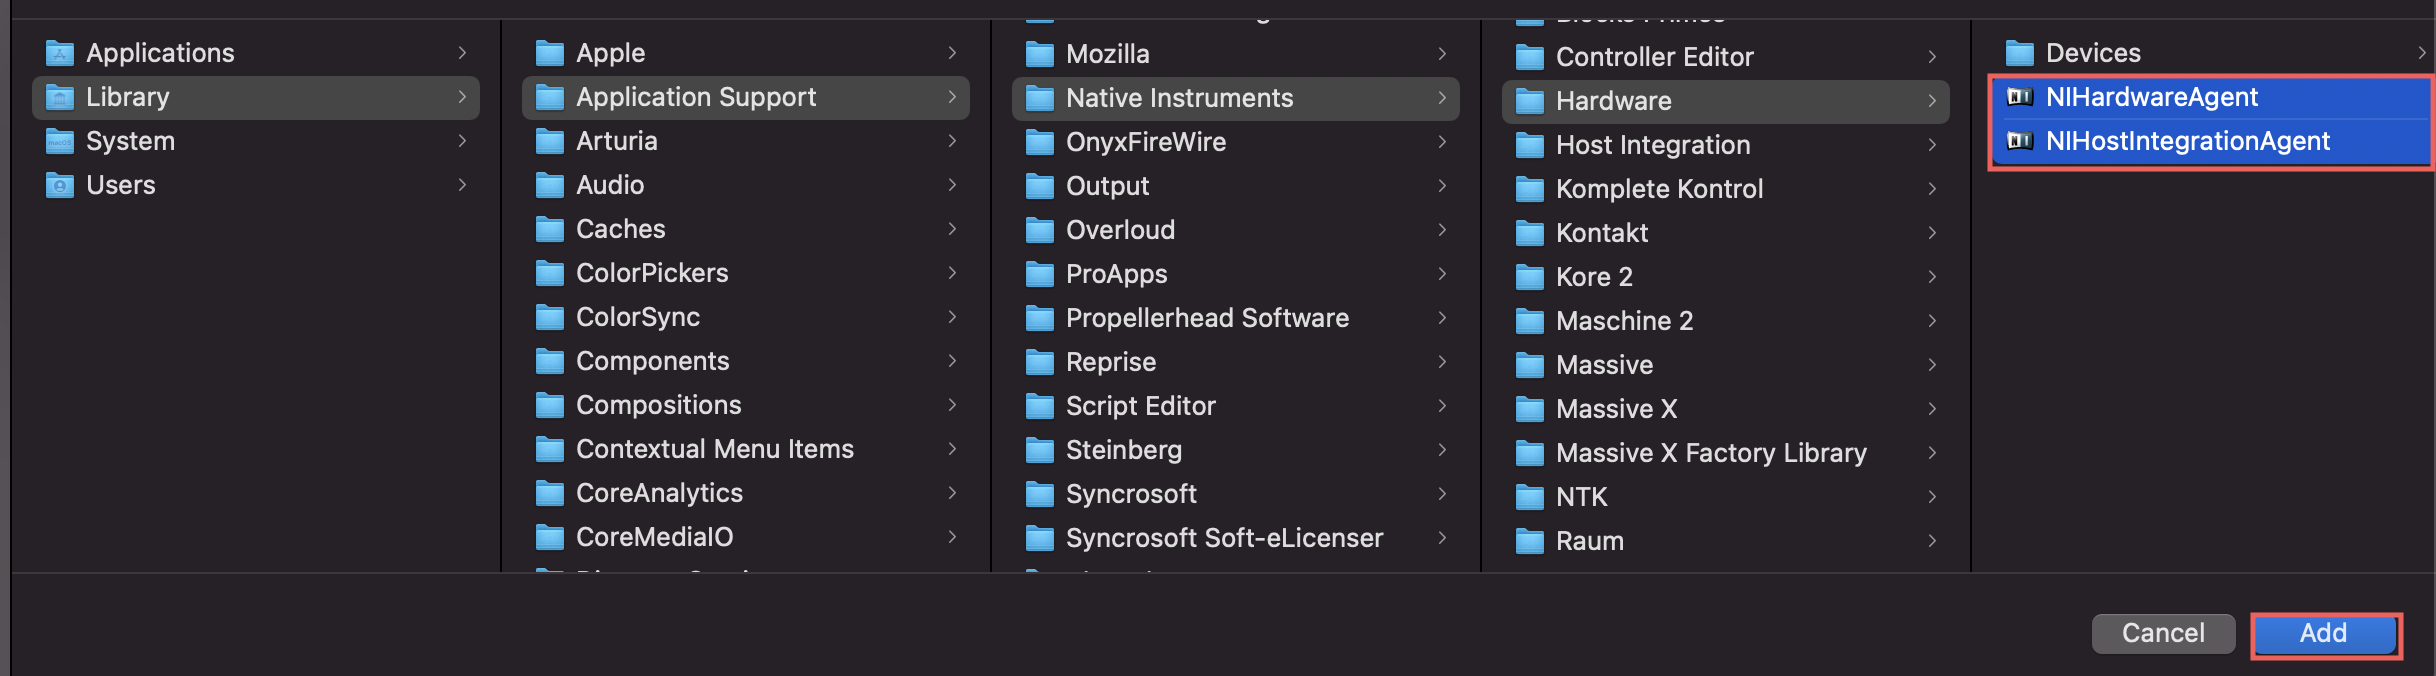
Task: Expand the Users folder chevron
Action: click(462, 185)
